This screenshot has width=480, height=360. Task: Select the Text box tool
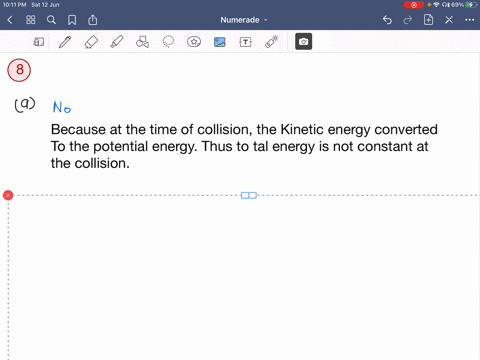click(x=245, y=42)
